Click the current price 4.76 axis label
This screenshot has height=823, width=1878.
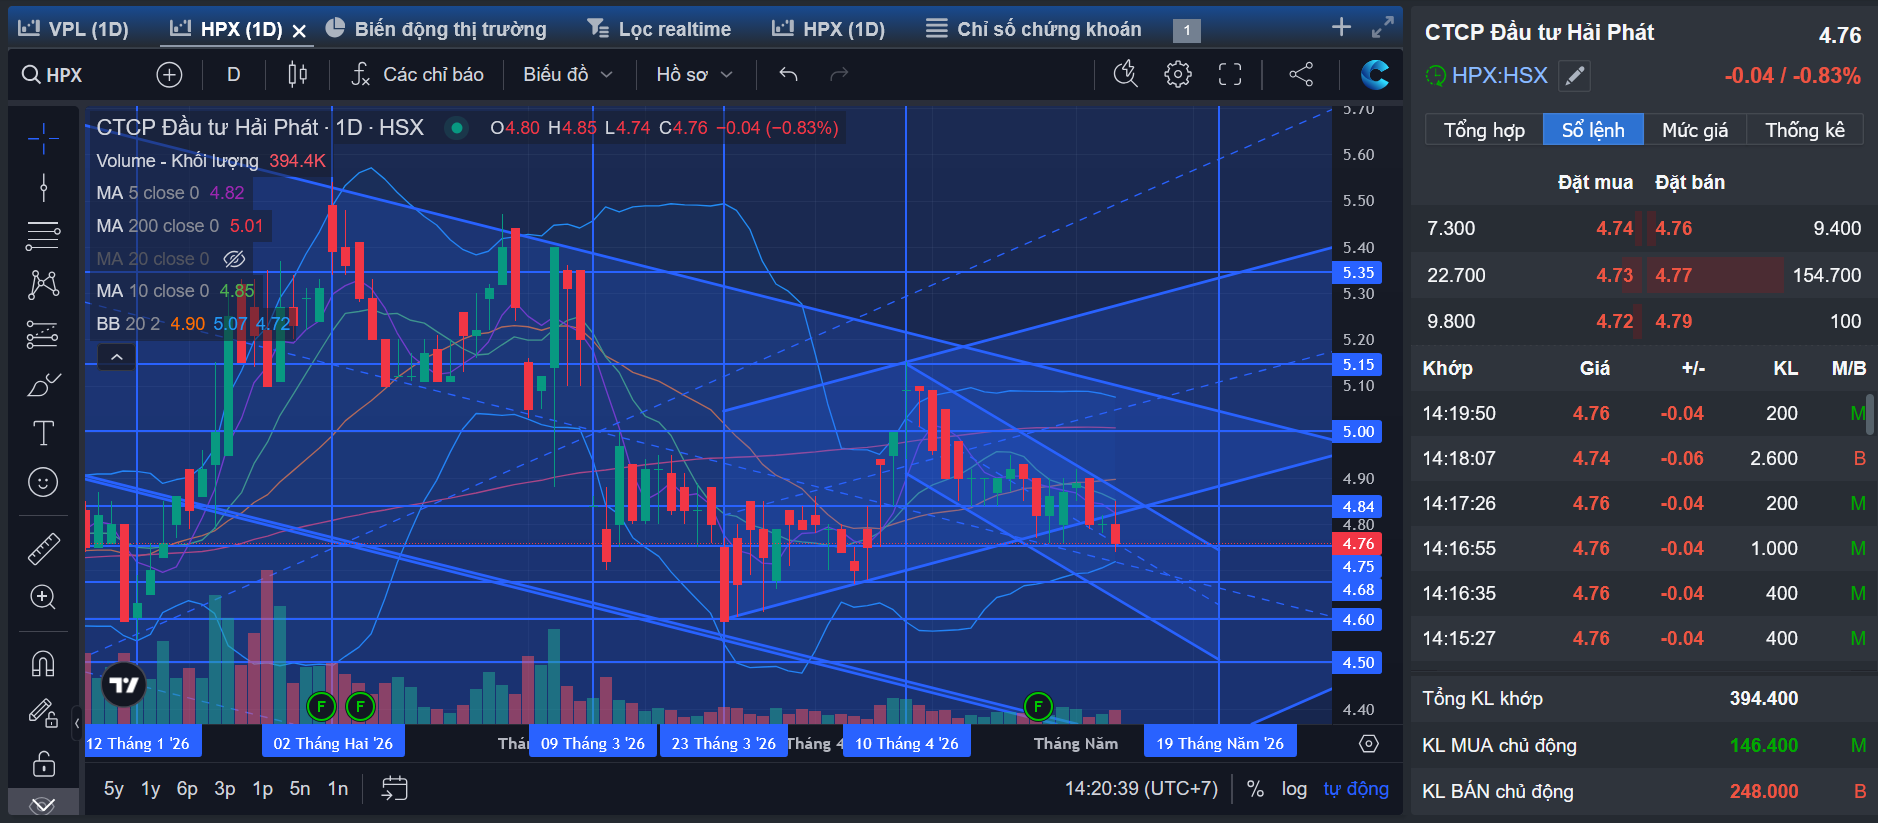coord(1357,544)
